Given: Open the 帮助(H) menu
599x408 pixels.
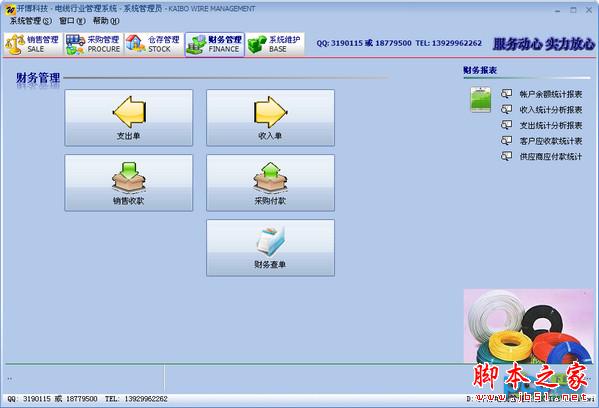Looking at the screenshot, I should pos(106,21).
